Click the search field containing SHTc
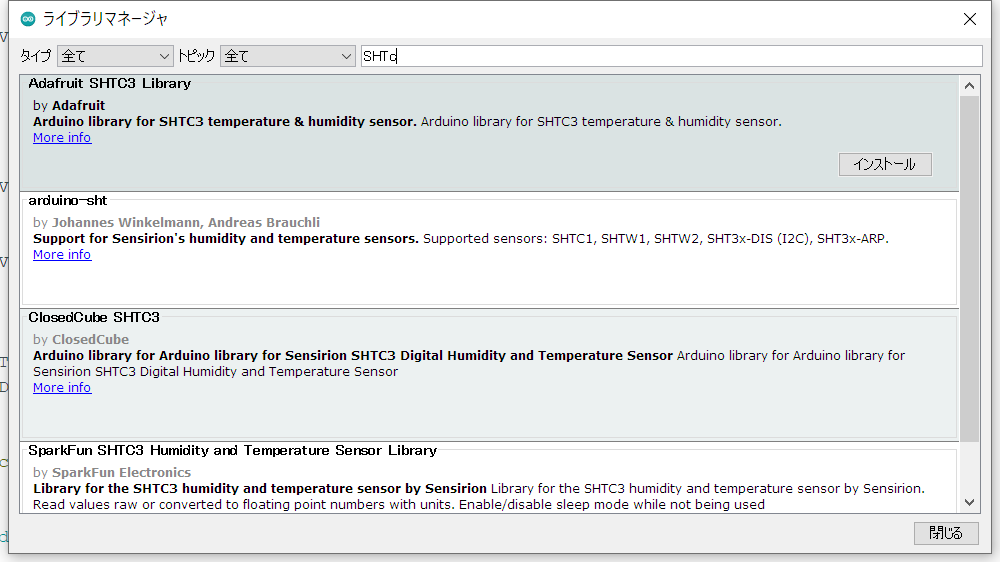Image resolution: width=1000 pixels, height=562 pixels. coord(670,56)
